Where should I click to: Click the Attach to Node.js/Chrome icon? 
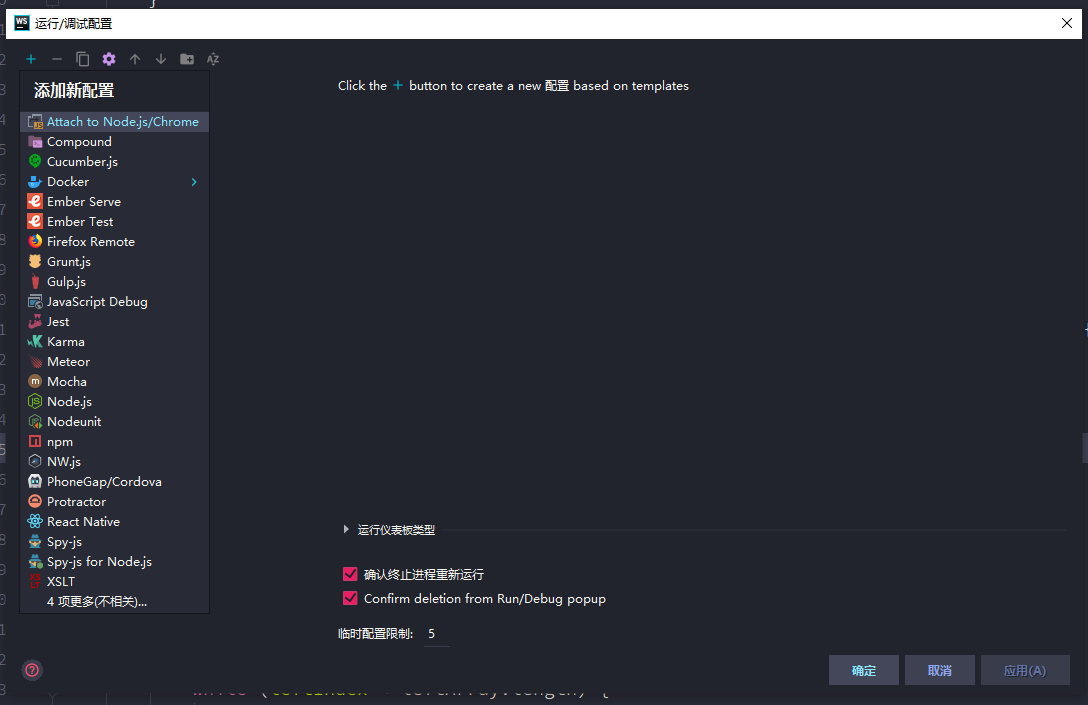tap(35, 121)
